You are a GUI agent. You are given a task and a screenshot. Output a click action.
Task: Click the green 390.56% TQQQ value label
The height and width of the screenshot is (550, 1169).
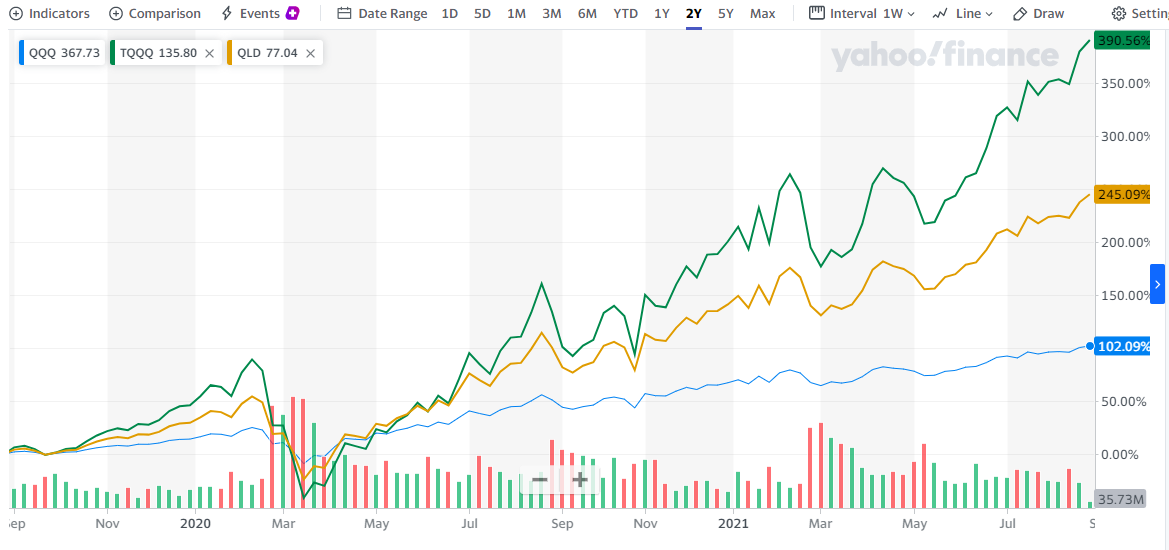click(x=1123, y=41)
